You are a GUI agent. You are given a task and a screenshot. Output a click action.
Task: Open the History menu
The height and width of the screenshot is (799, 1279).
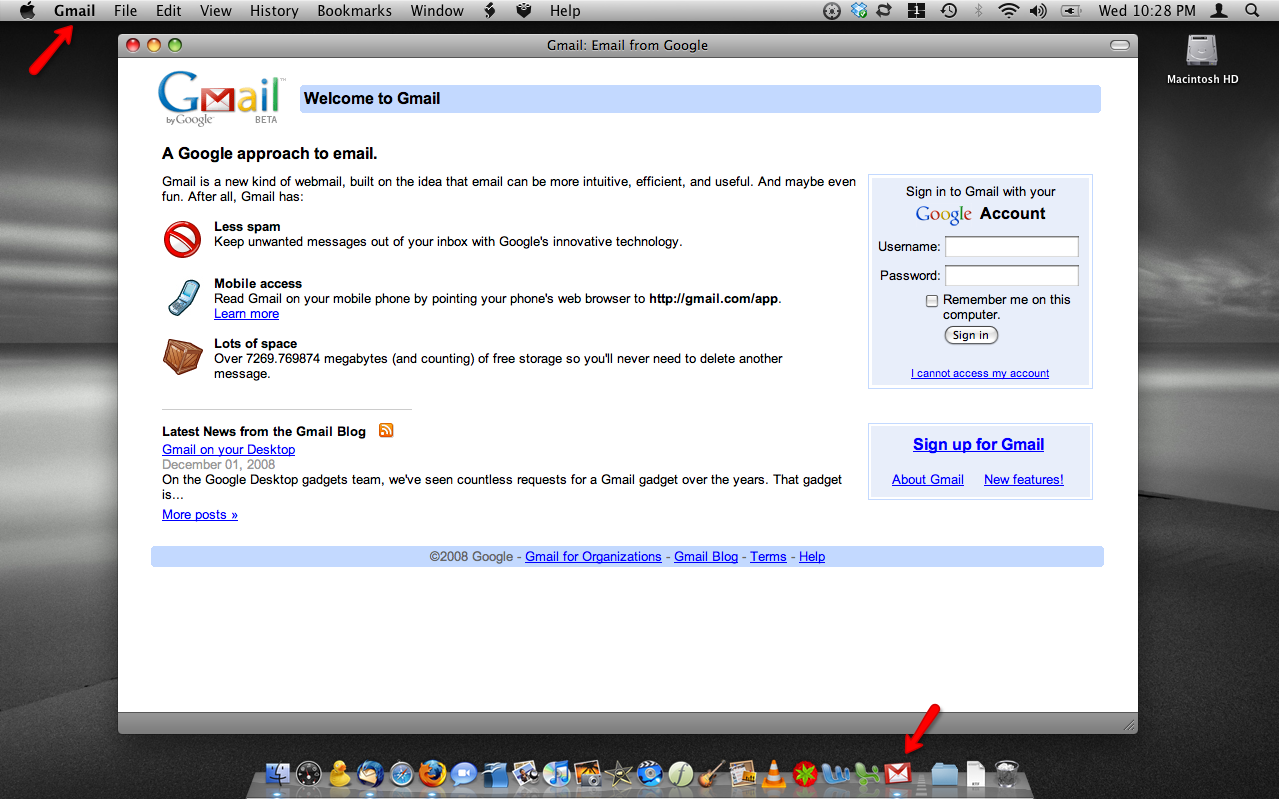point(274,10)
